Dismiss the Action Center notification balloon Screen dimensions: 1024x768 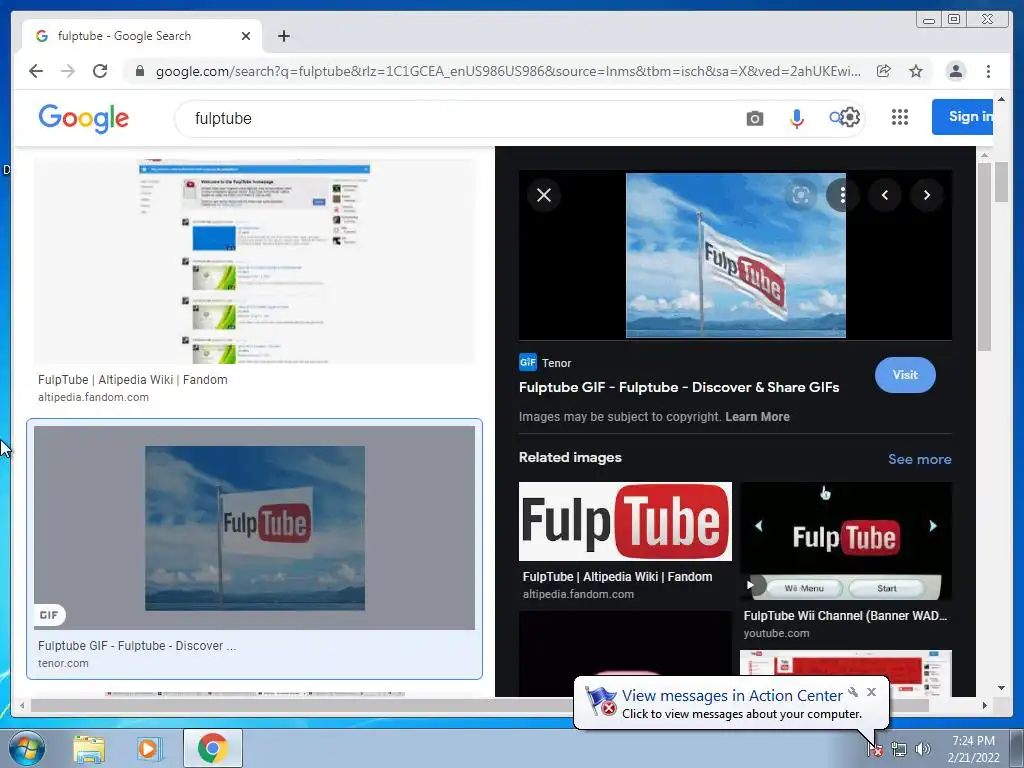871,692
